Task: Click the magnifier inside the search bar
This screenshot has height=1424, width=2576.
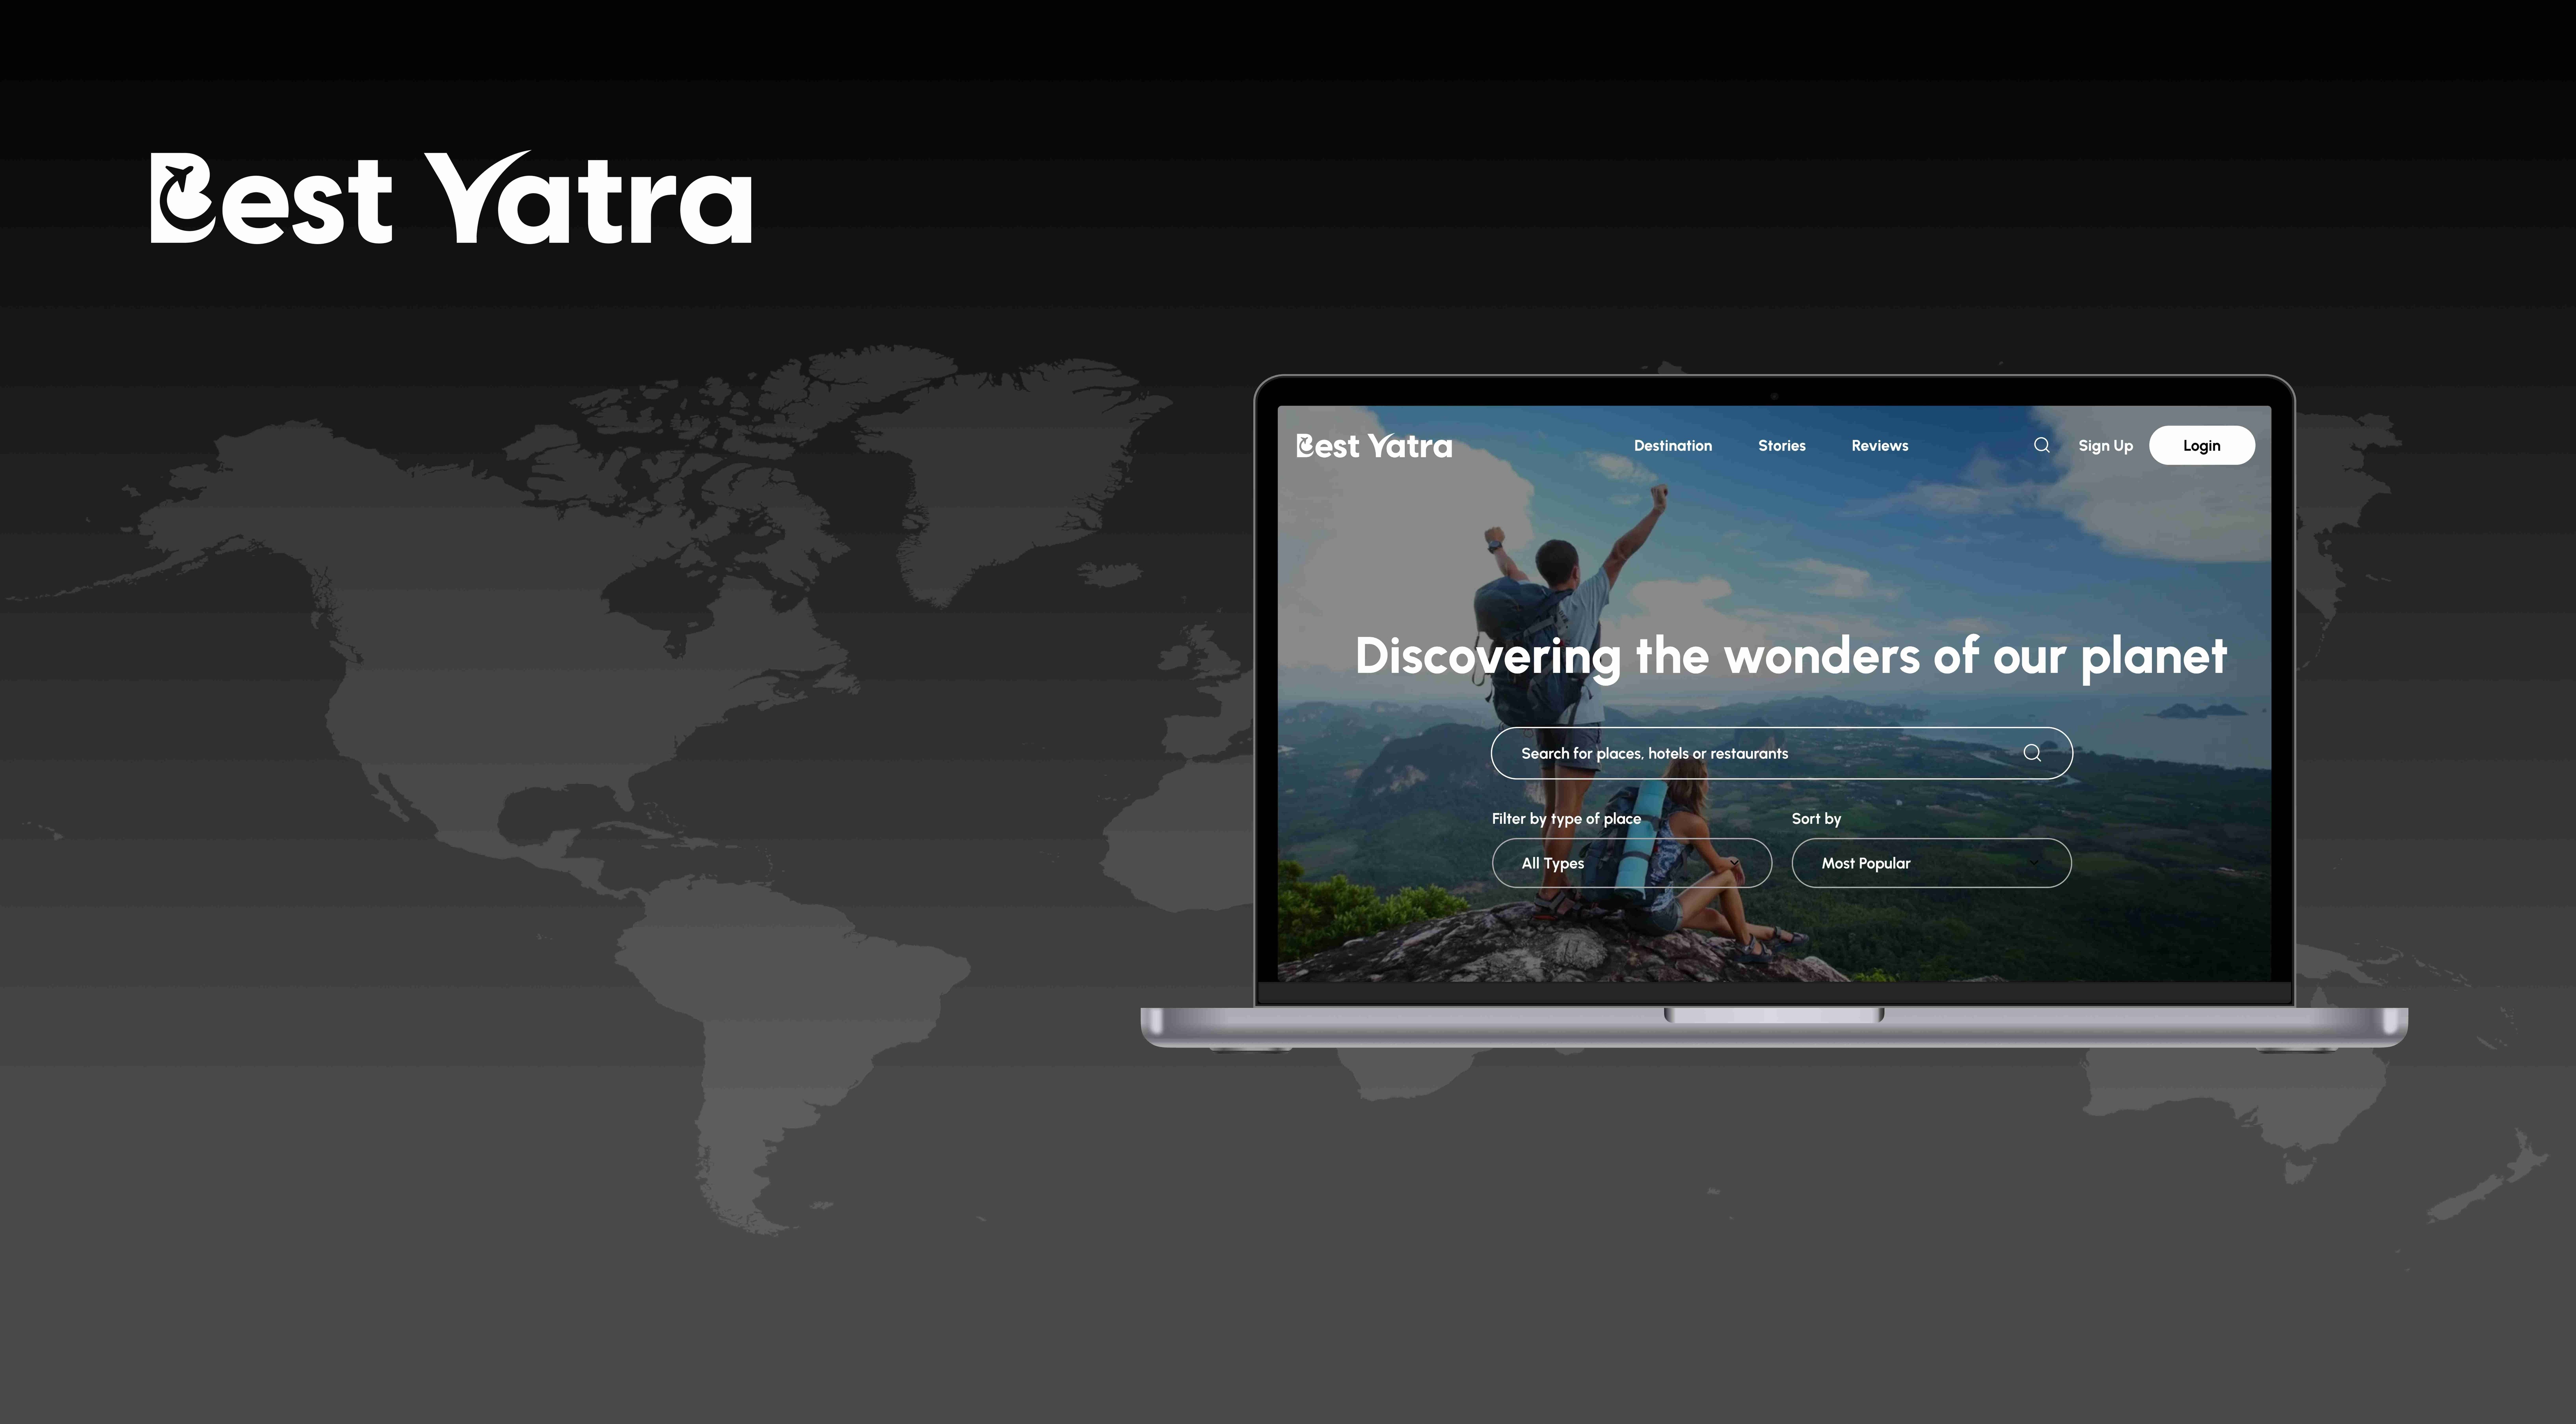Action: pyautogui.click(x=2032, y=753)
